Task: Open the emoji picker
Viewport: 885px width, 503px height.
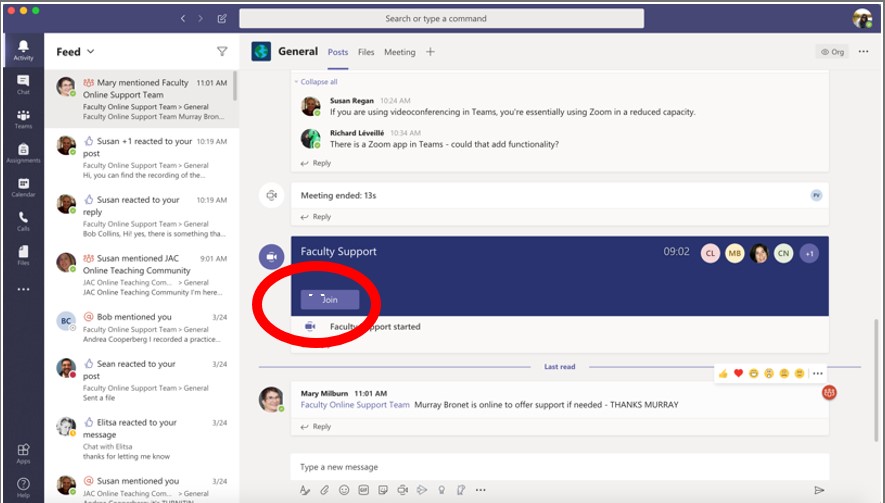Action: tap(344, 490)
